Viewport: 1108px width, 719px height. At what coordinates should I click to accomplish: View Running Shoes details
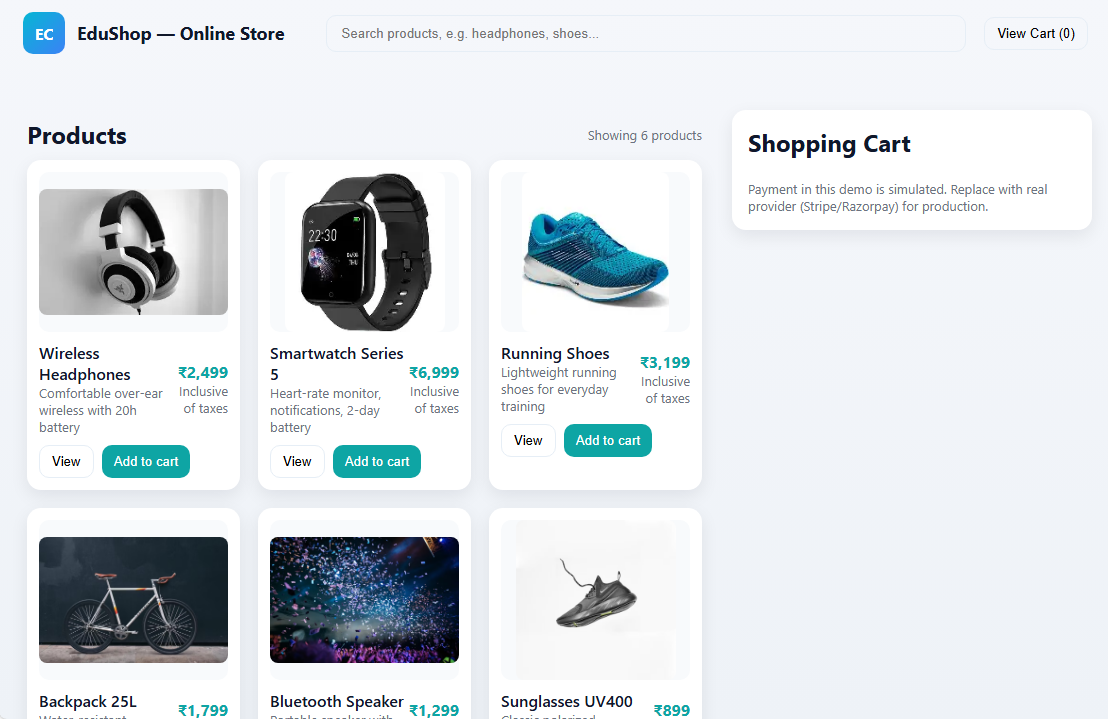click(x=528, y=440)
